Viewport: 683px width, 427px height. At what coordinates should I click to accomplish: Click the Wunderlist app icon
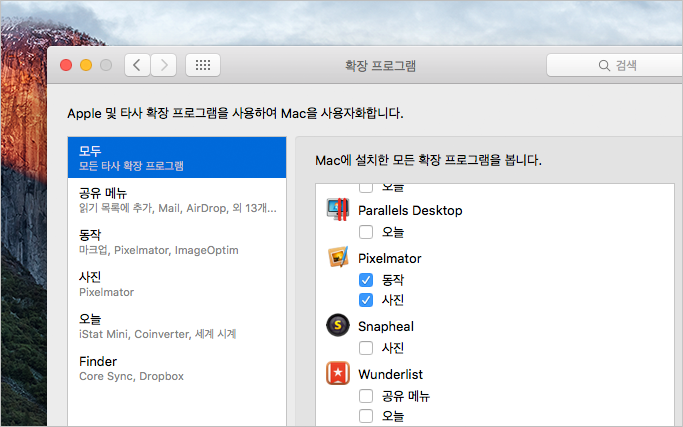click(x=338, y=373)
